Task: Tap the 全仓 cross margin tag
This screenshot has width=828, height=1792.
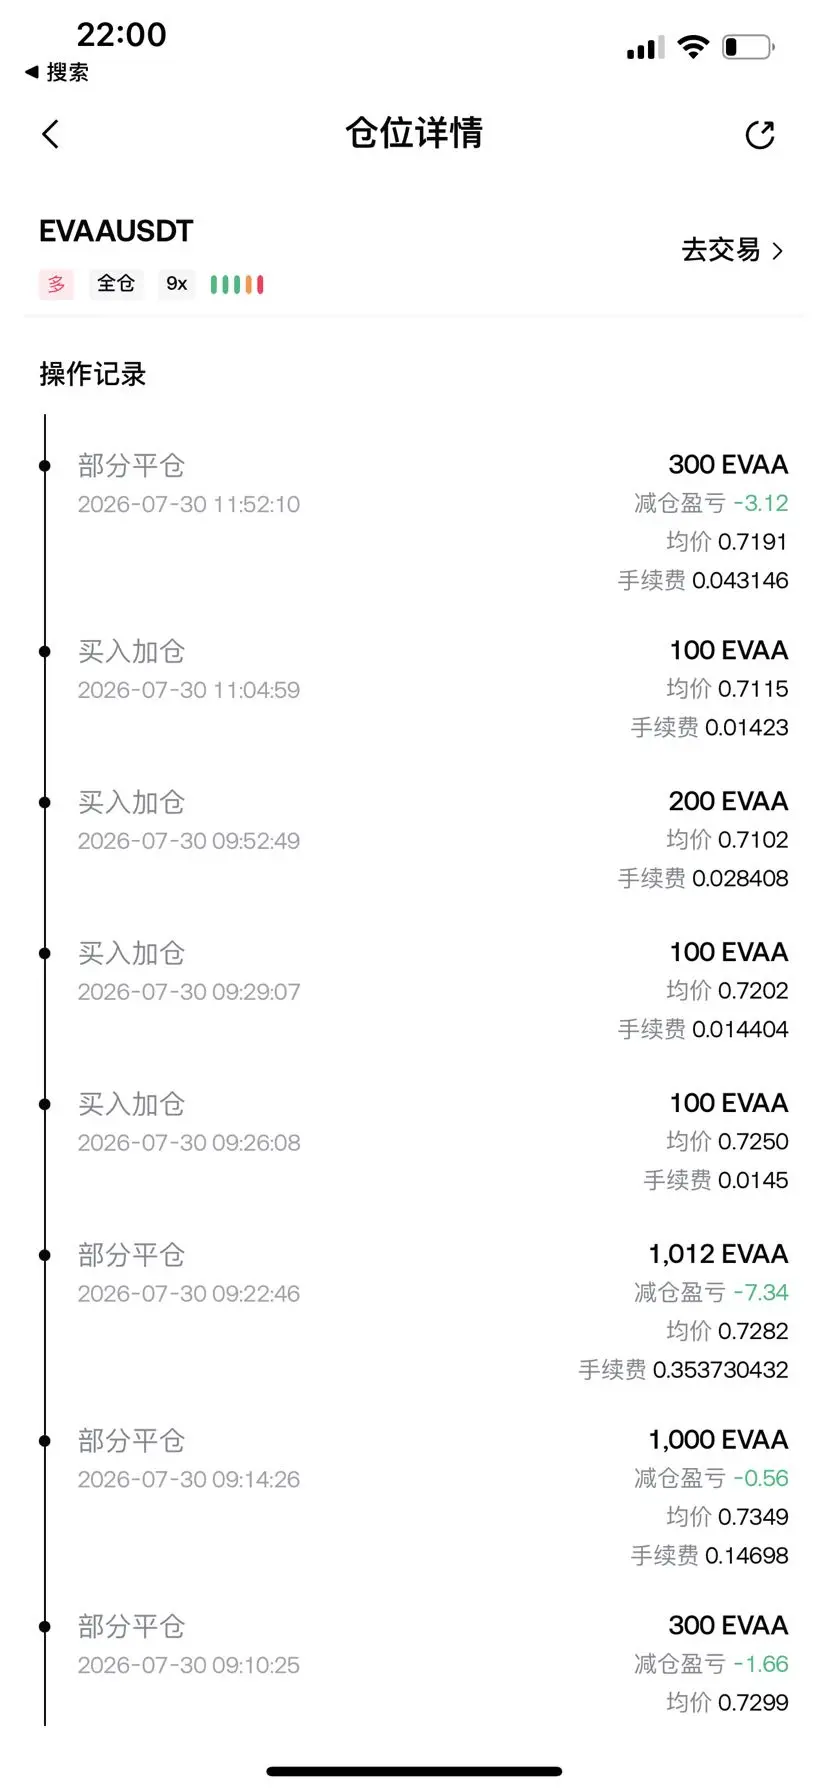Action: click(116, 284)
